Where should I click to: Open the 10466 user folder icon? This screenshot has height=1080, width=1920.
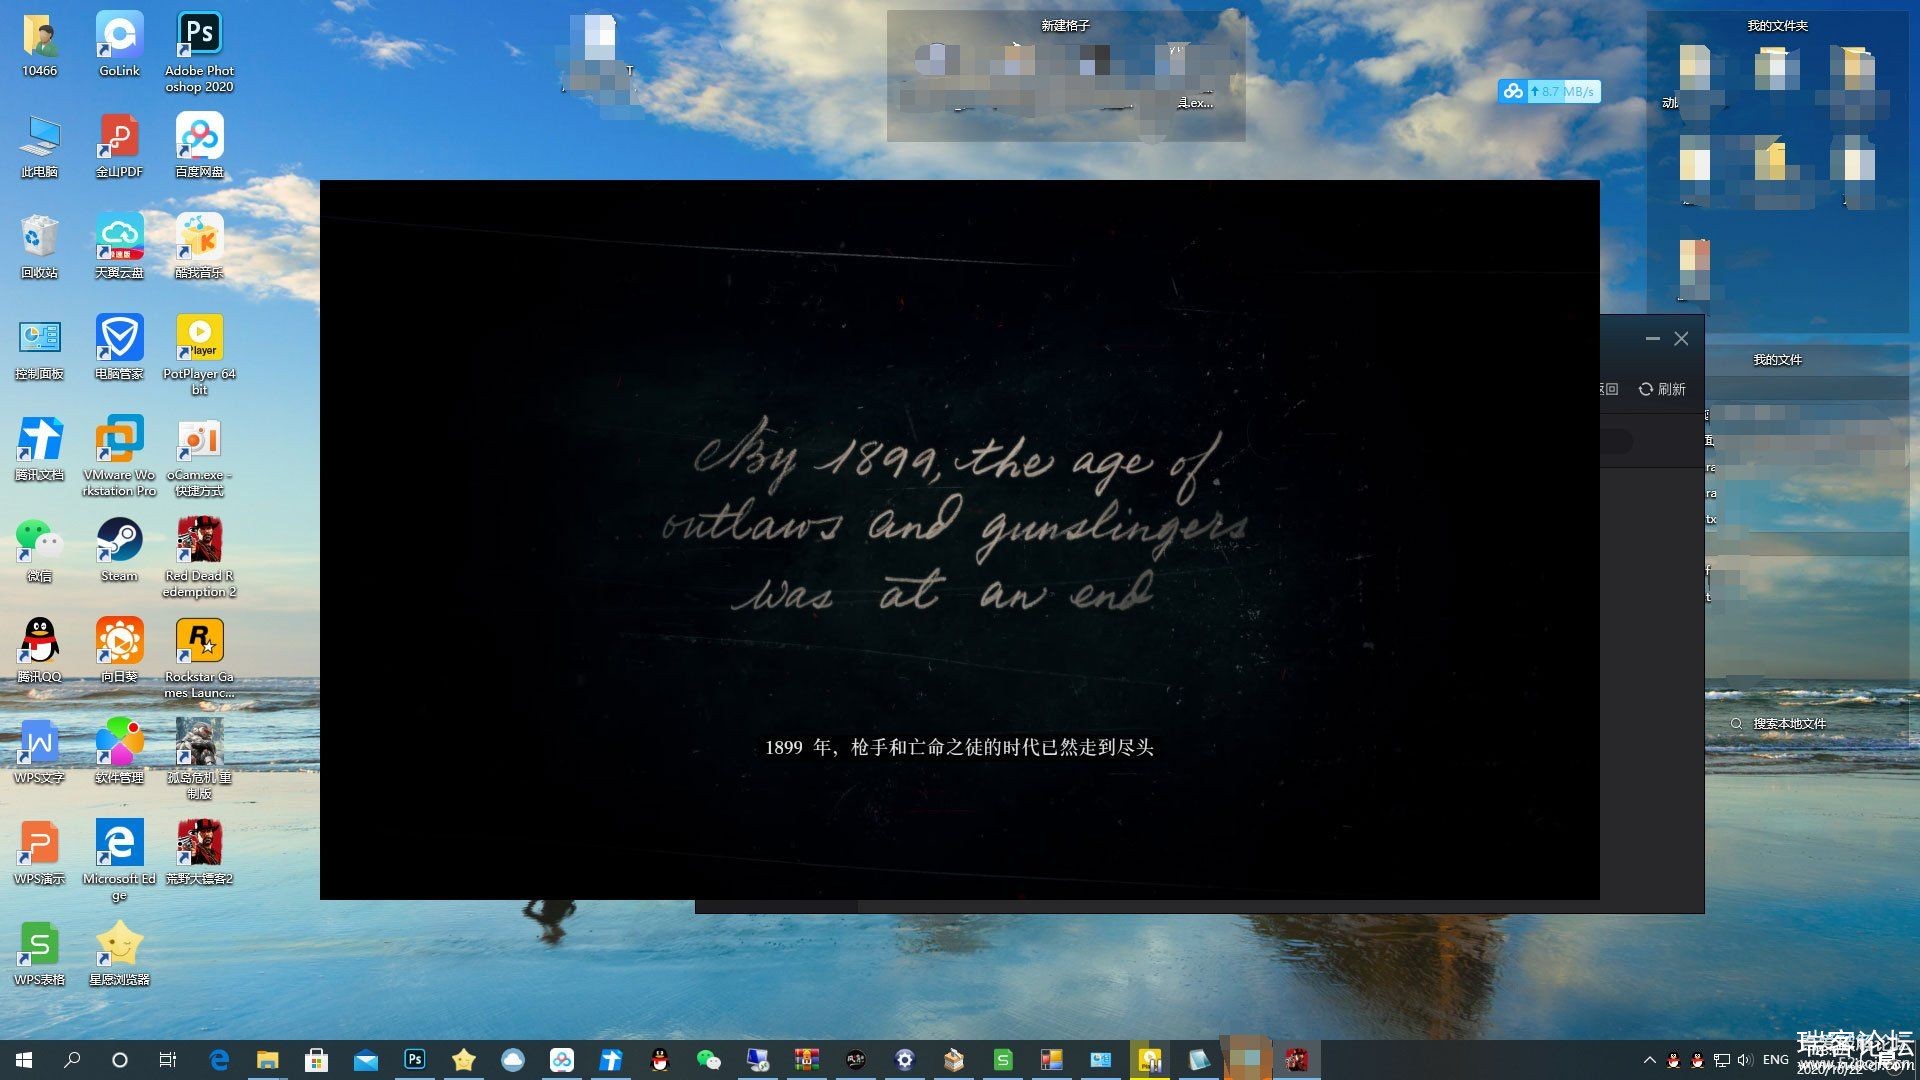click(x=40, y=45)
